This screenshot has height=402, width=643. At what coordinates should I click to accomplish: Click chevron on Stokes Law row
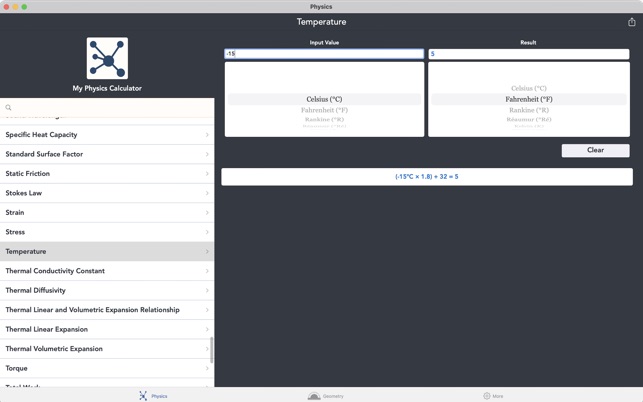tap(207, 193)
